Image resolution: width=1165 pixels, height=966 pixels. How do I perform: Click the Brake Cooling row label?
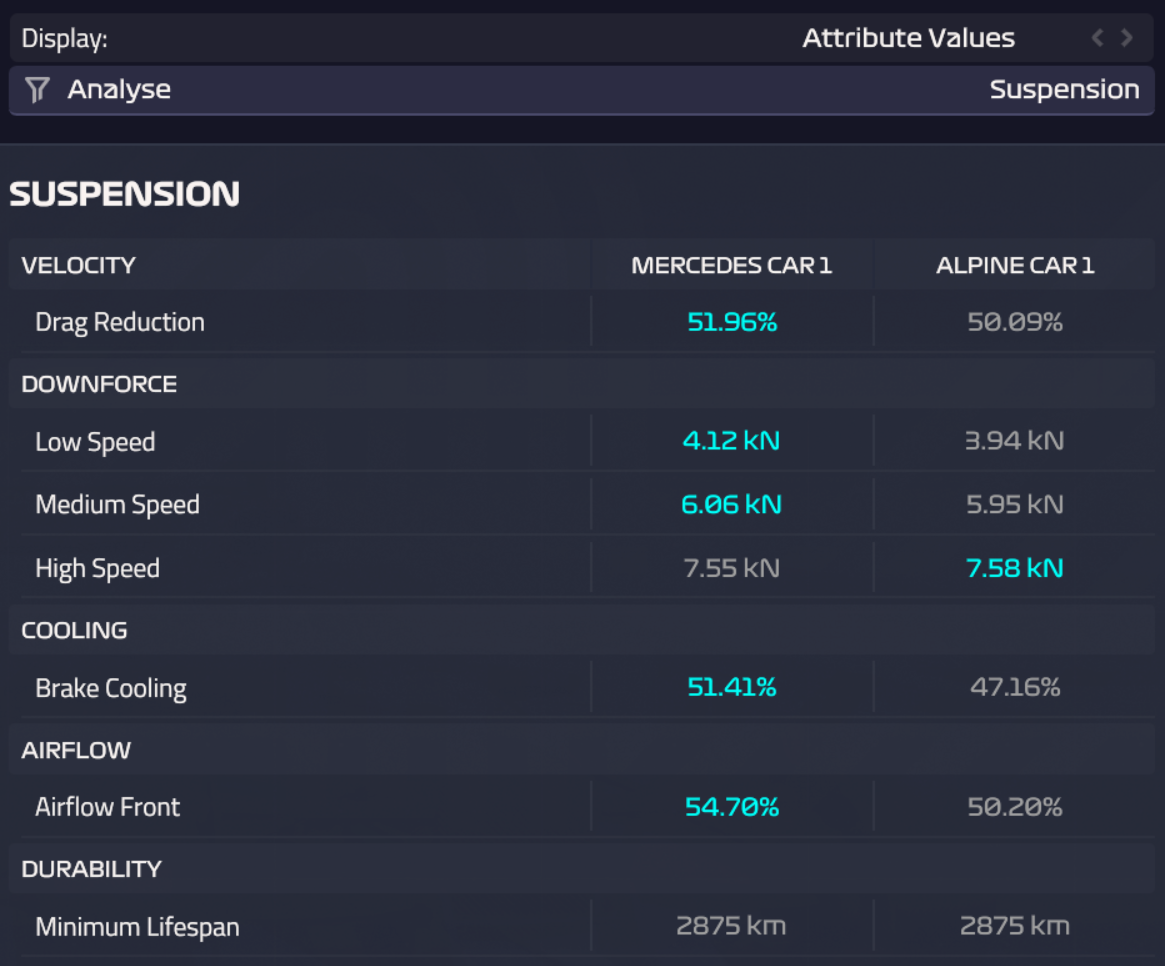pyautogui.click(x=111, y=688)
